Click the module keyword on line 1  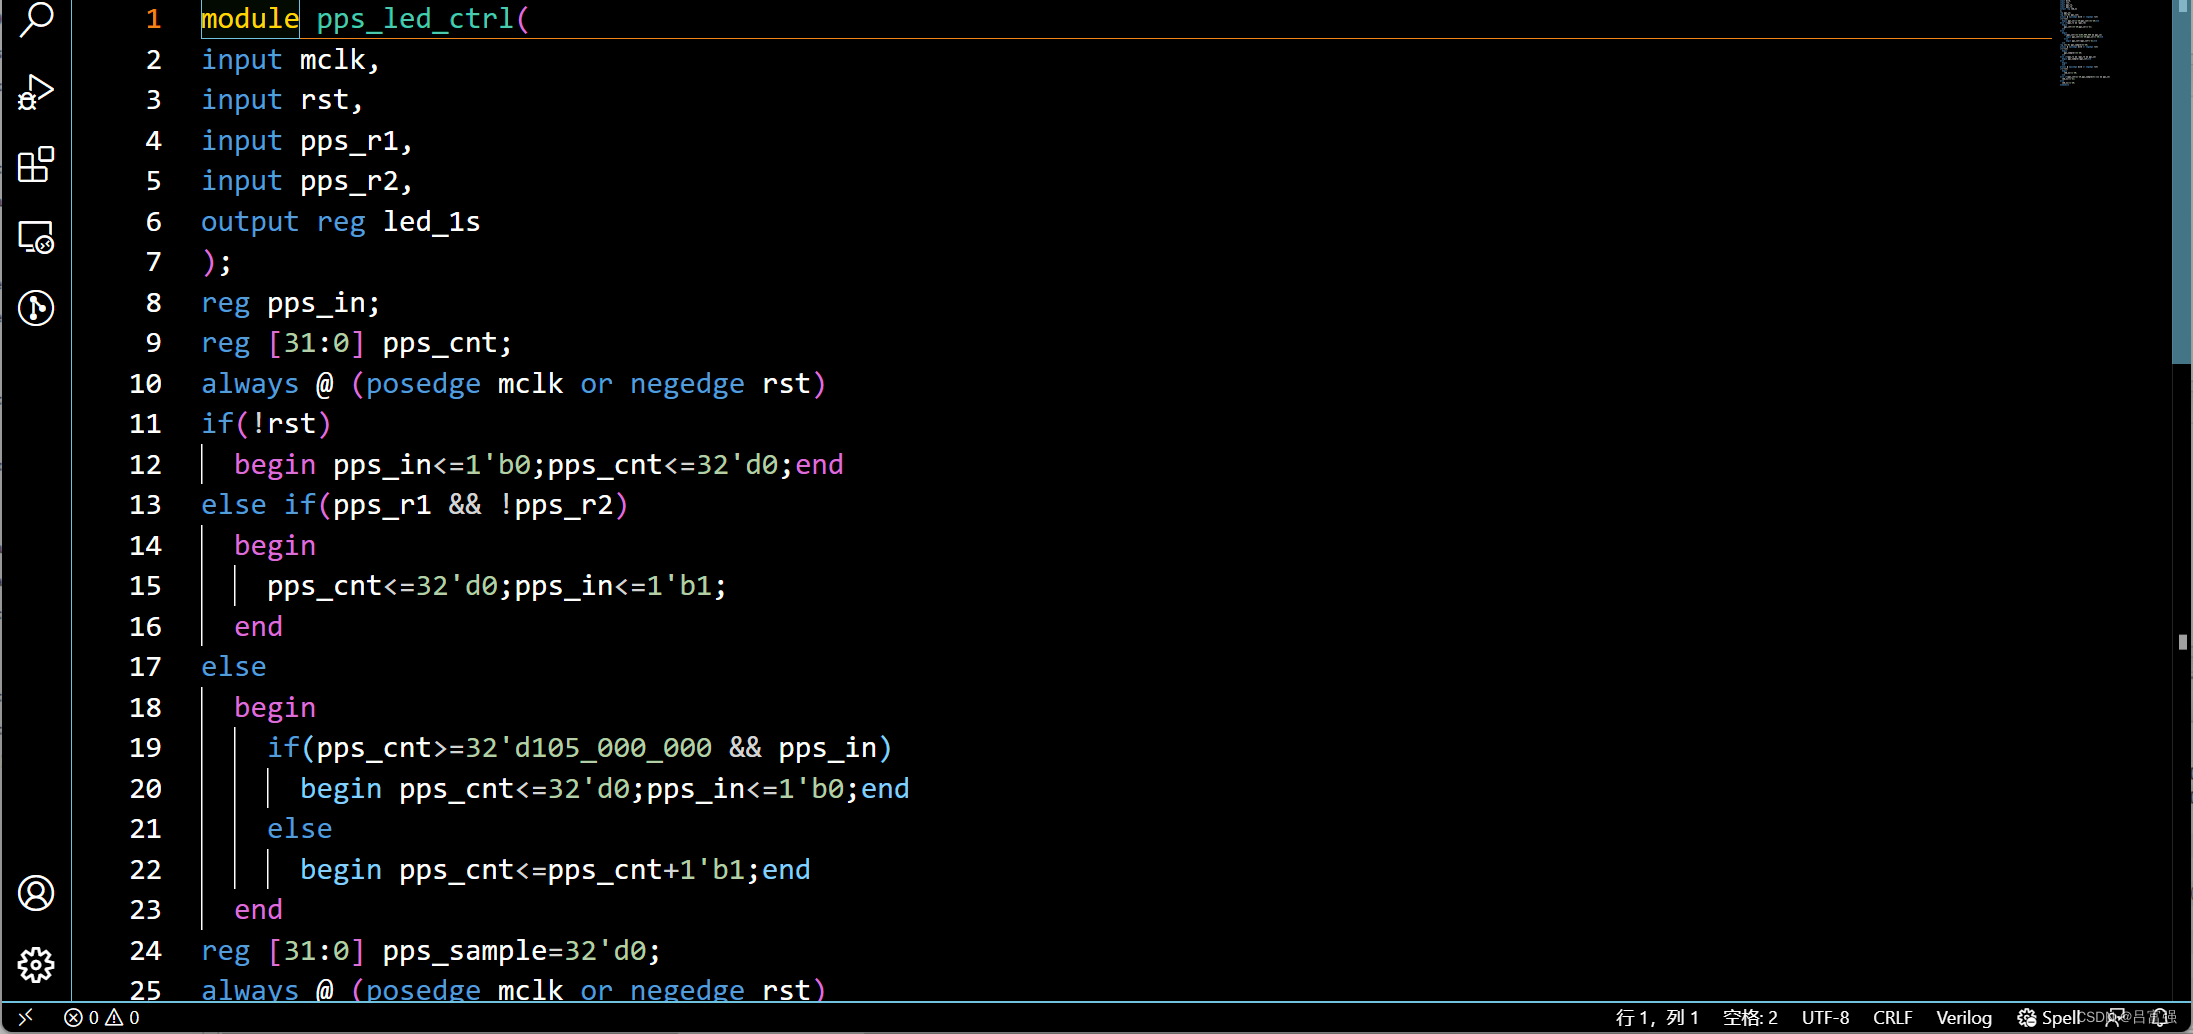[x=249, y=18]
